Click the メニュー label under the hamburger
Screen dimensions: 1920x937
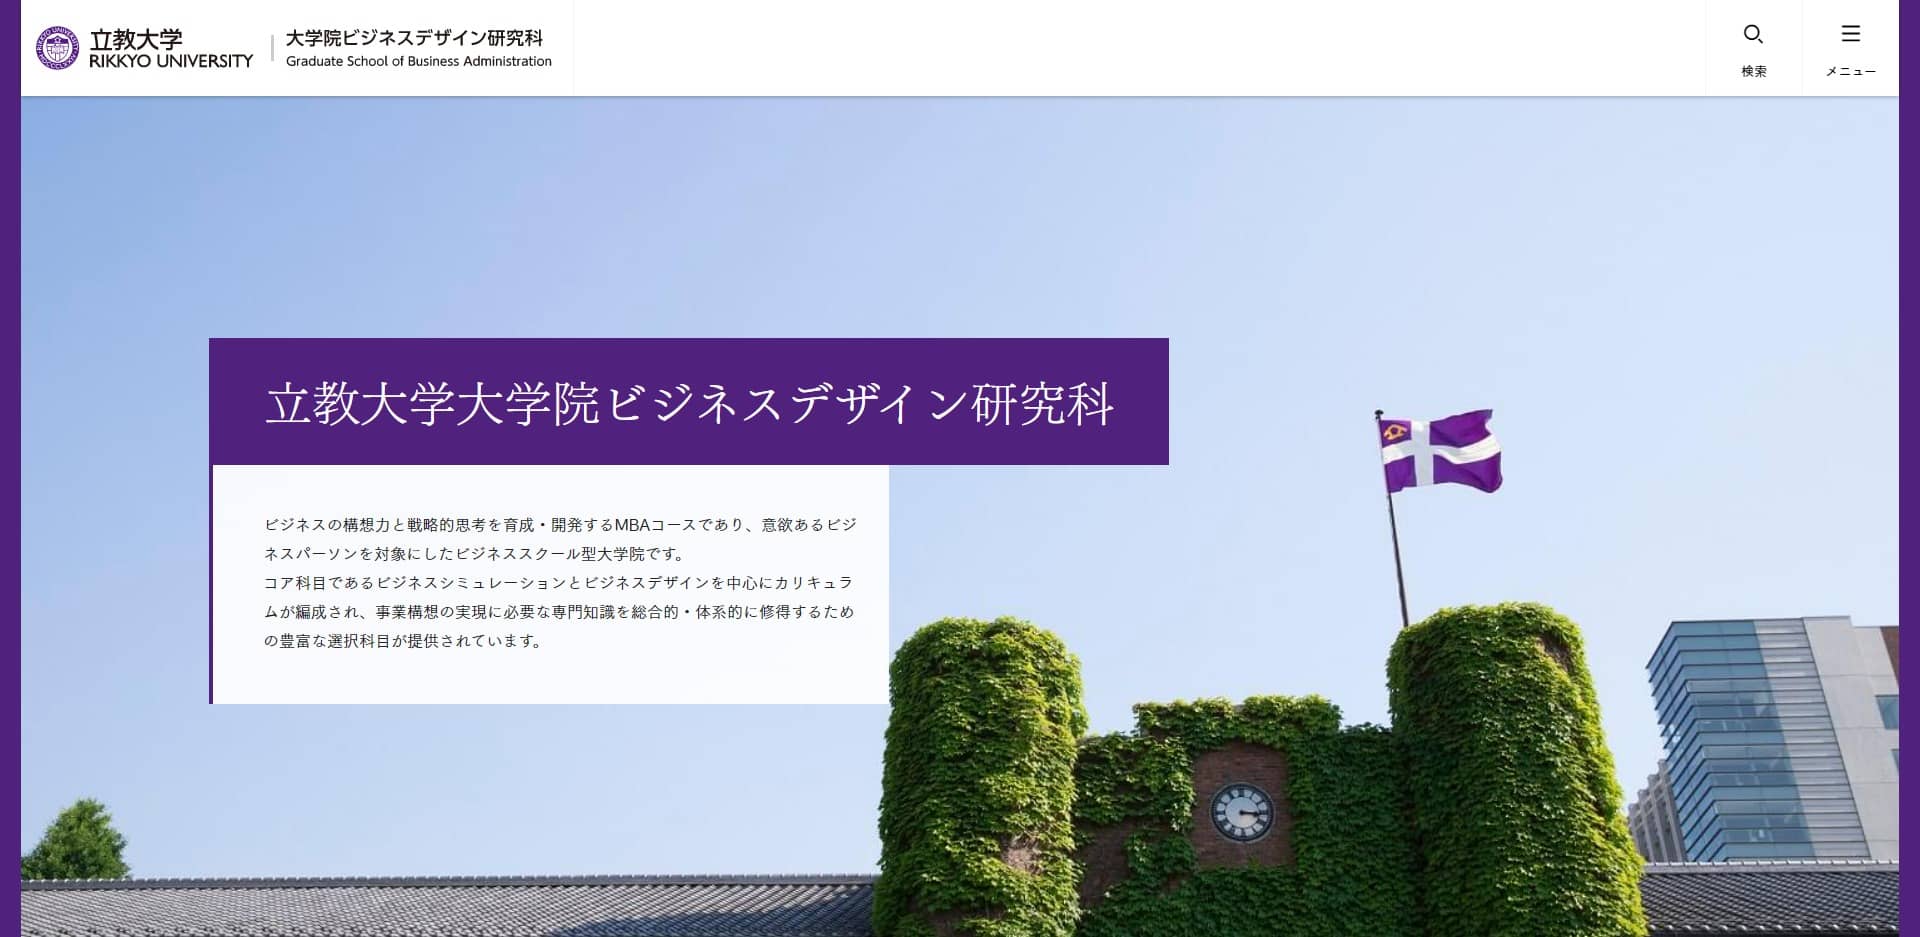point(1851,71)
